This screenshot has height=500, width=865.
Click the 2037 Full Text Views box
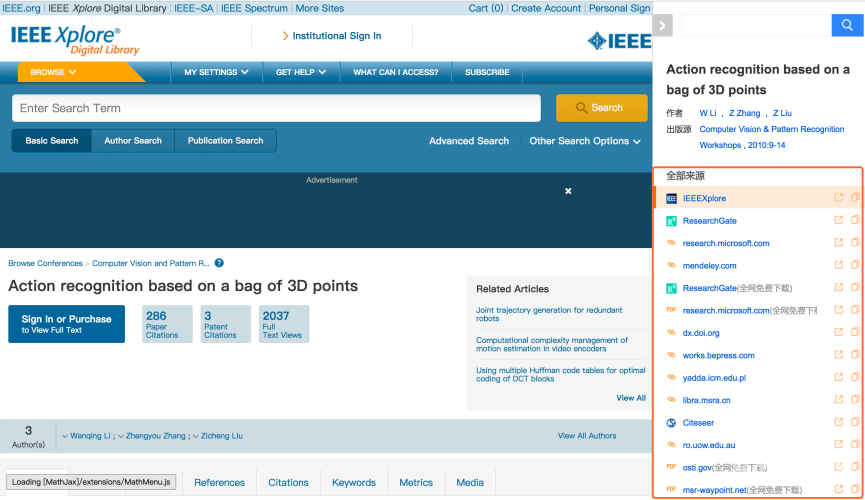(x=284, y=324)
